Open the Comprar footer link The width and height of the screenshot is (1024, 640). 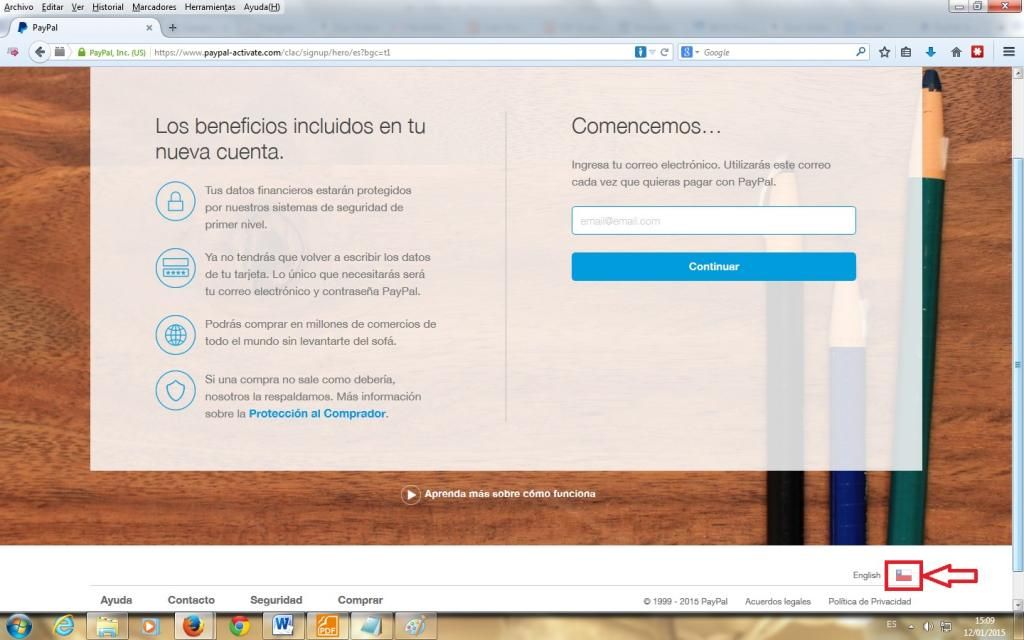pos(360,600)
